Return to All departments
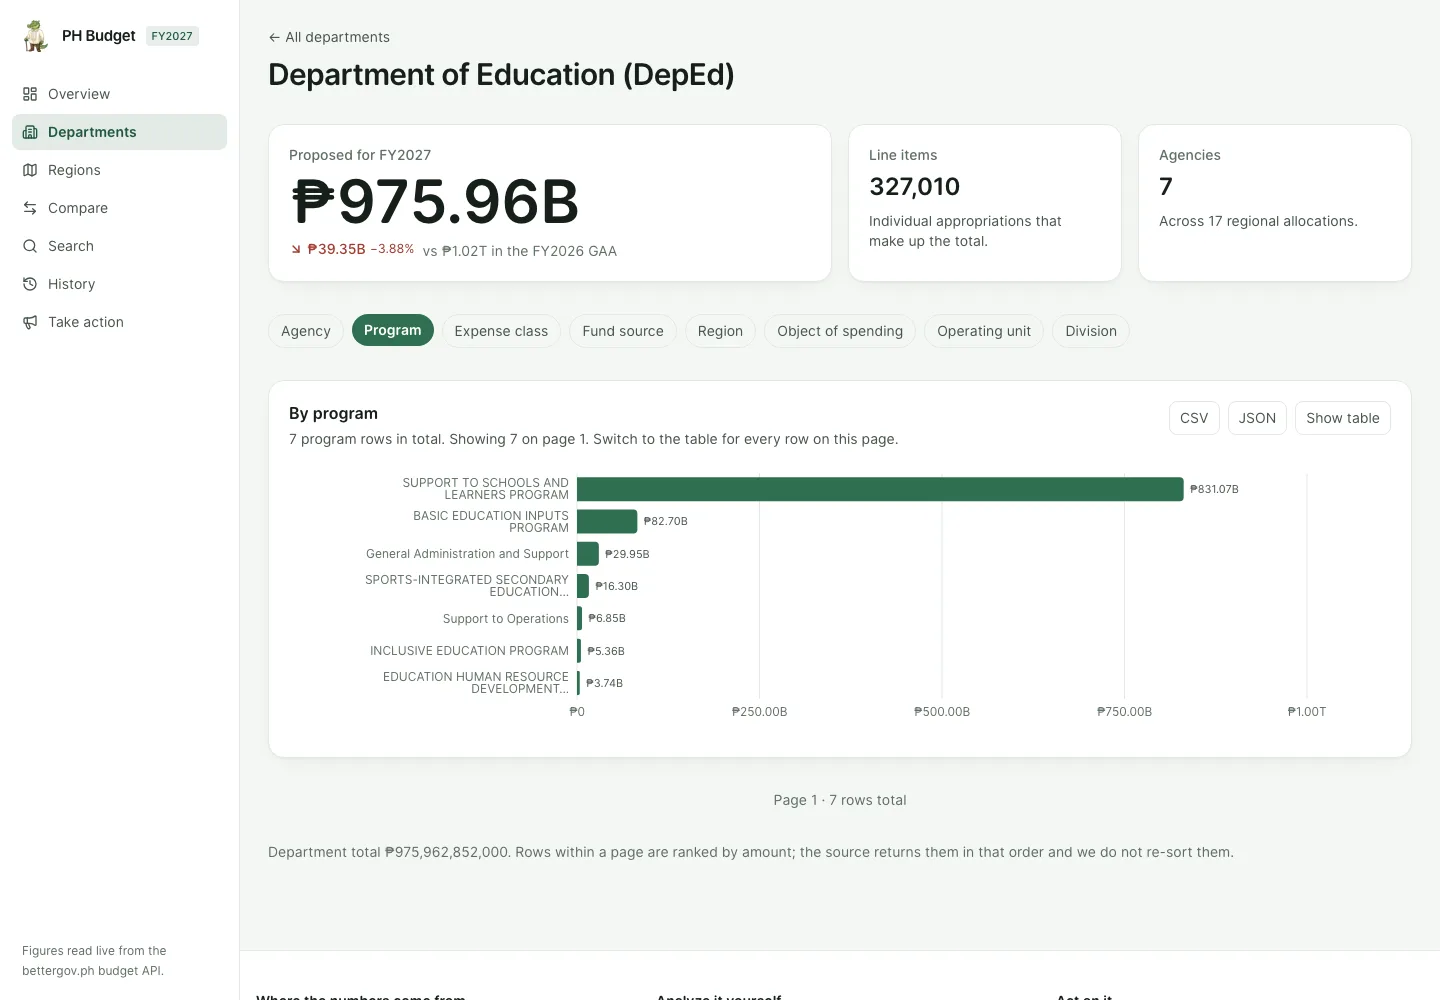This screenshot has width=1440, height=1000. pyautogui.click(x=329, y=37)
